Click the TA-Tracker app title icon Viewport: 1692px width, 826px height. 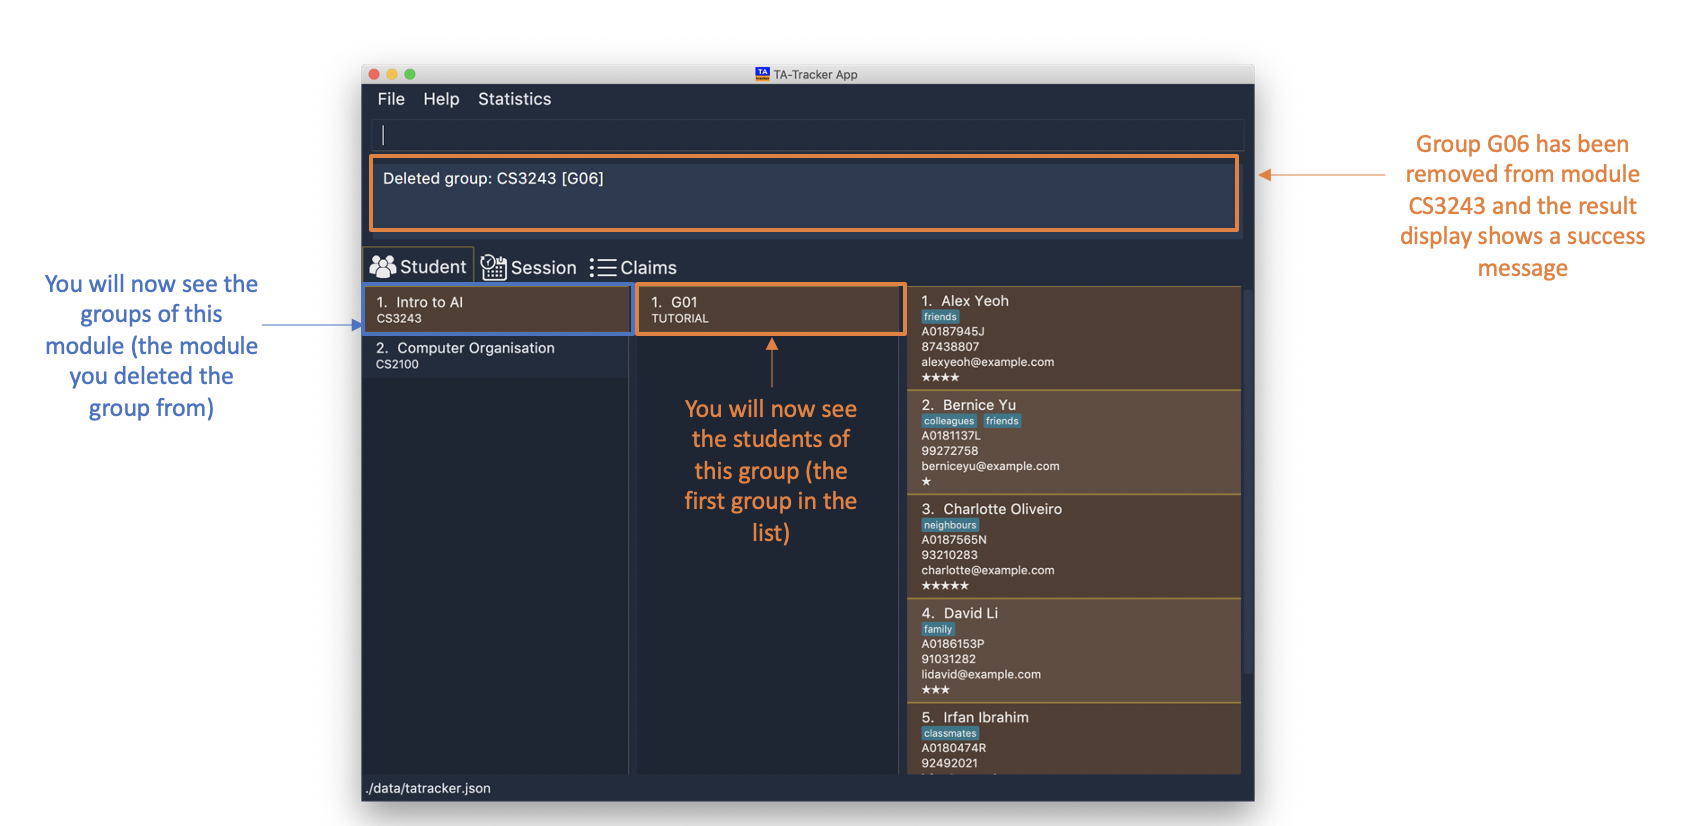[x=762, y=74]
